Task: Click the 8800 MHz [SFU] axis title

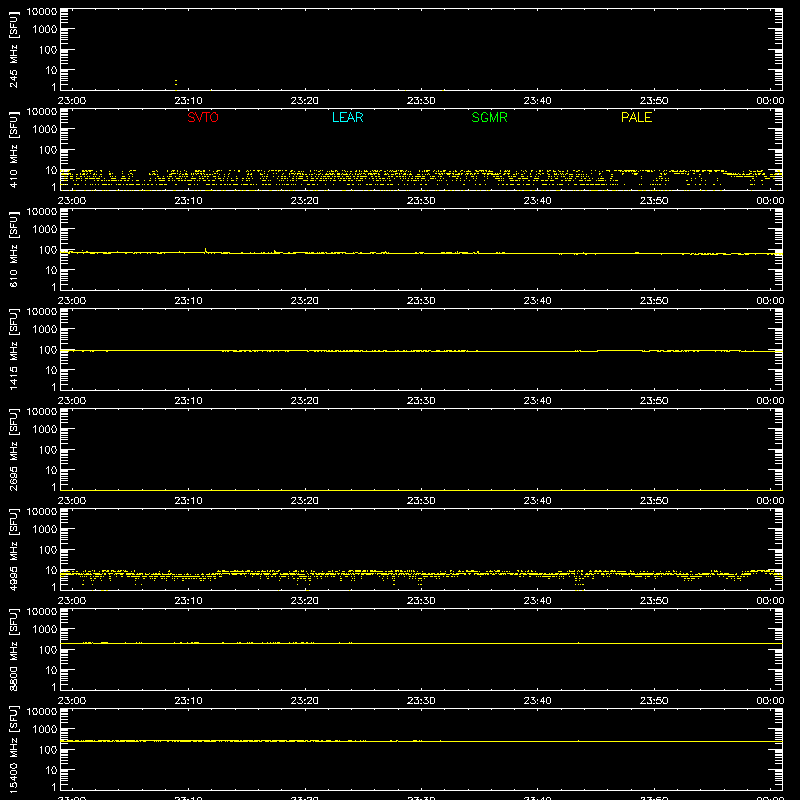Action: click(13, 650)
